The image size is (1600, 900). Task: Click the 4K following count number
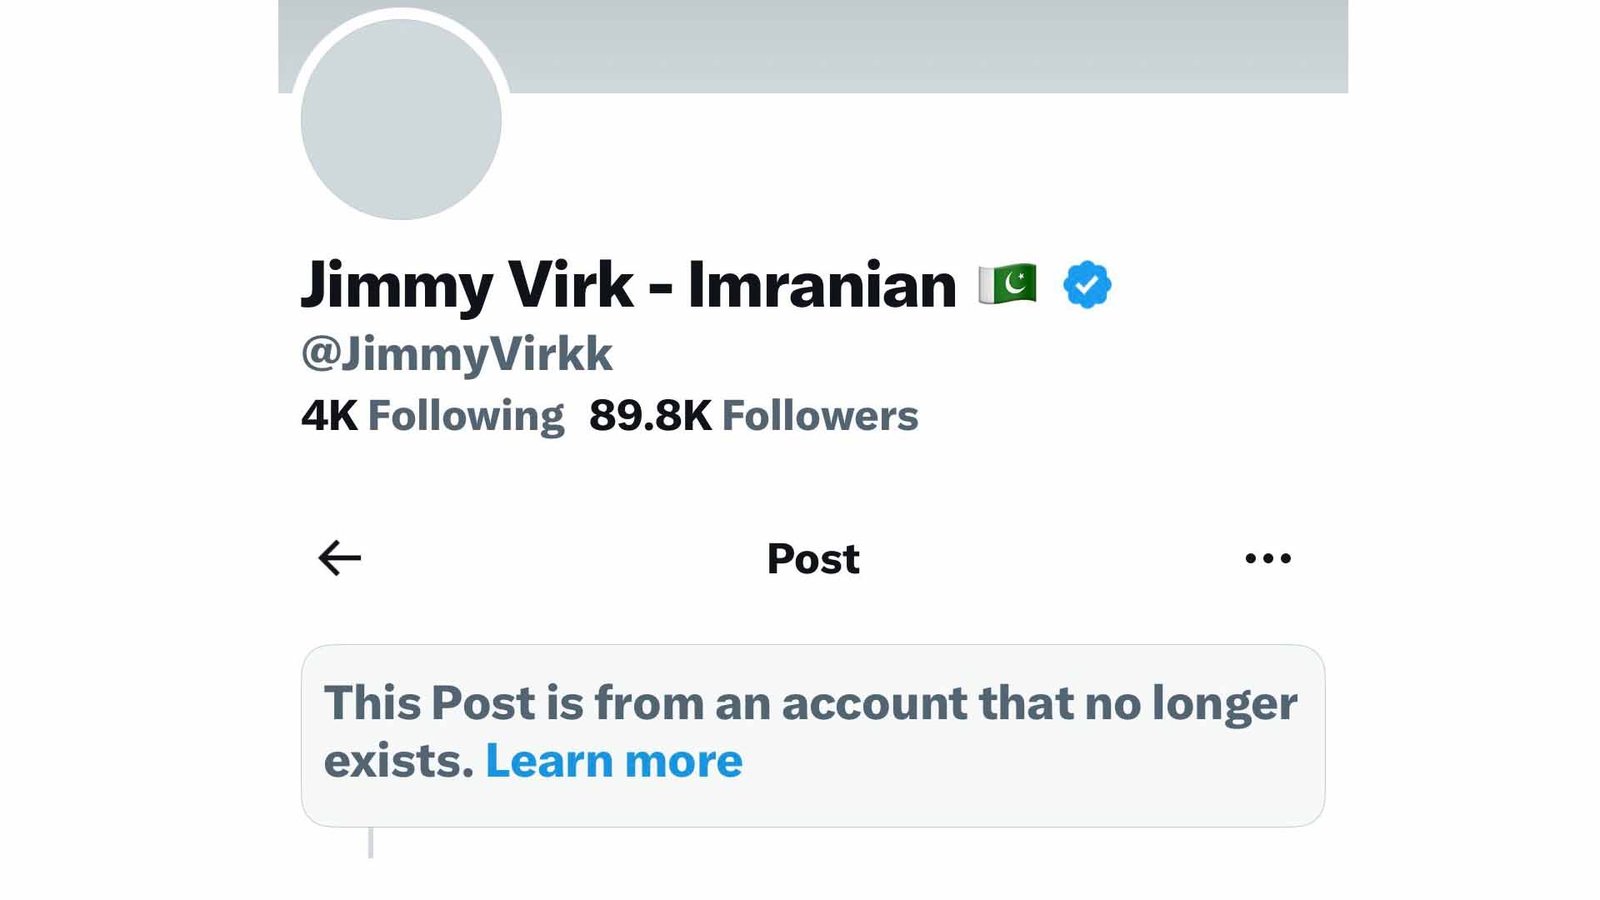tap(329, 416)
